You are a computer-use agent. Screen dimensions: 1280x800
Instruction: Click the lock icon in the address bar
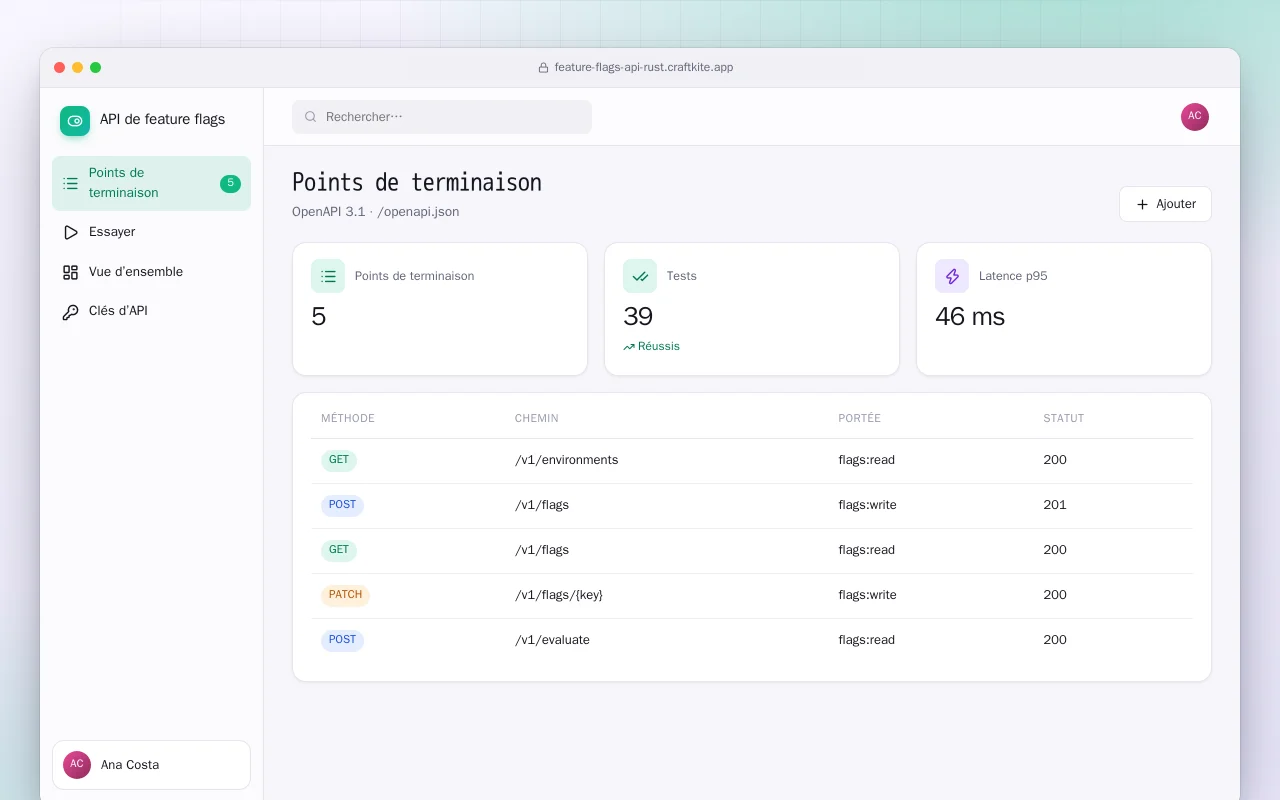point(543,68)
